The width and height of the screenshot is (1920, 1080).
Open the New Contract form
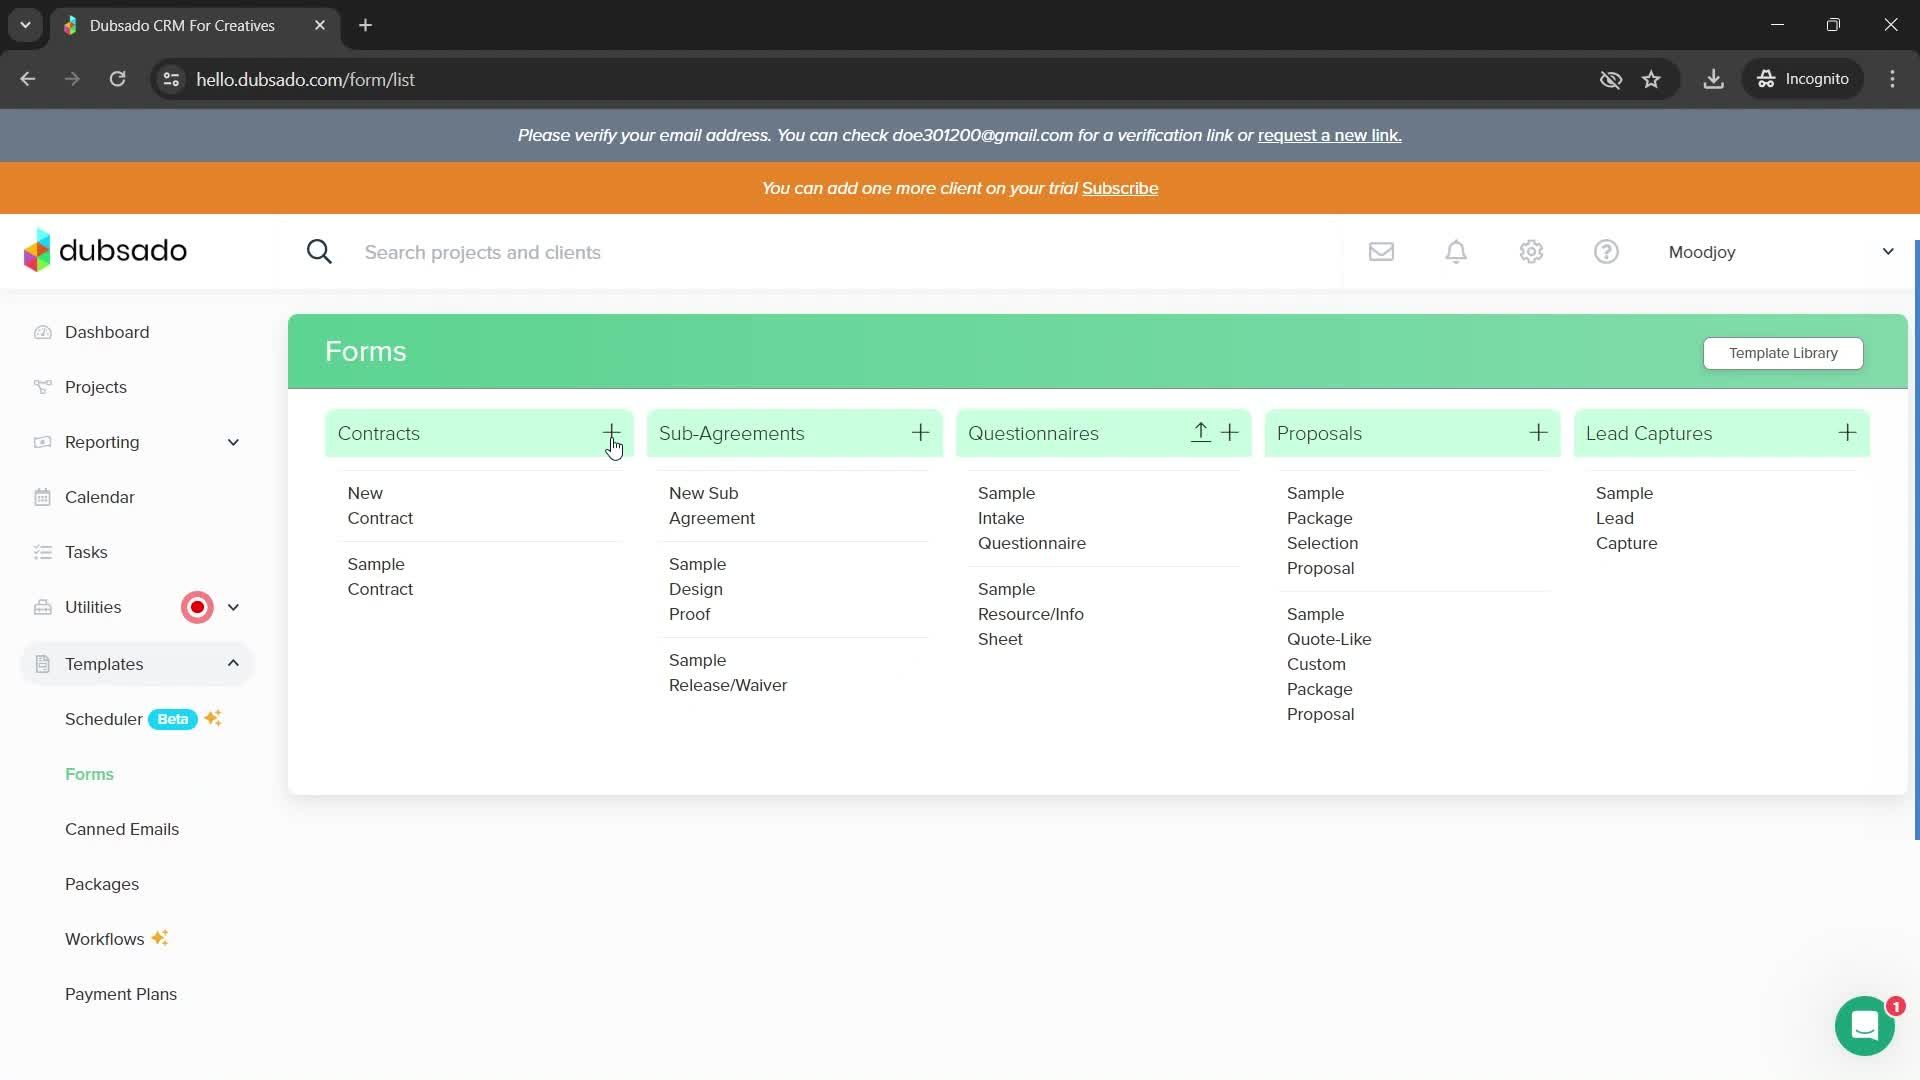pos(380,506)
